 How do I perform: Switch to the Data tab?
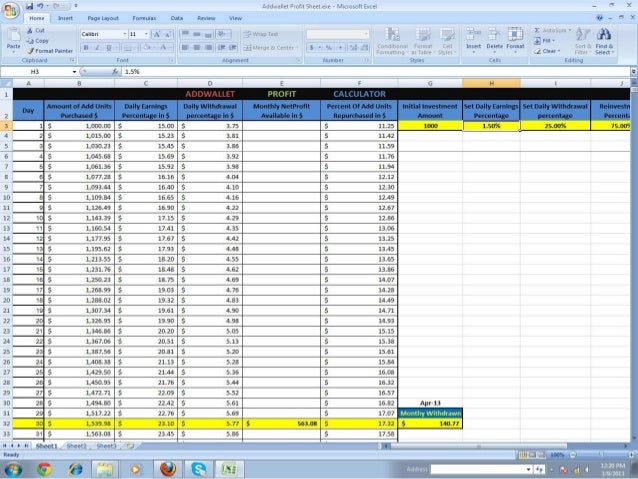click(x=177, y=18)
